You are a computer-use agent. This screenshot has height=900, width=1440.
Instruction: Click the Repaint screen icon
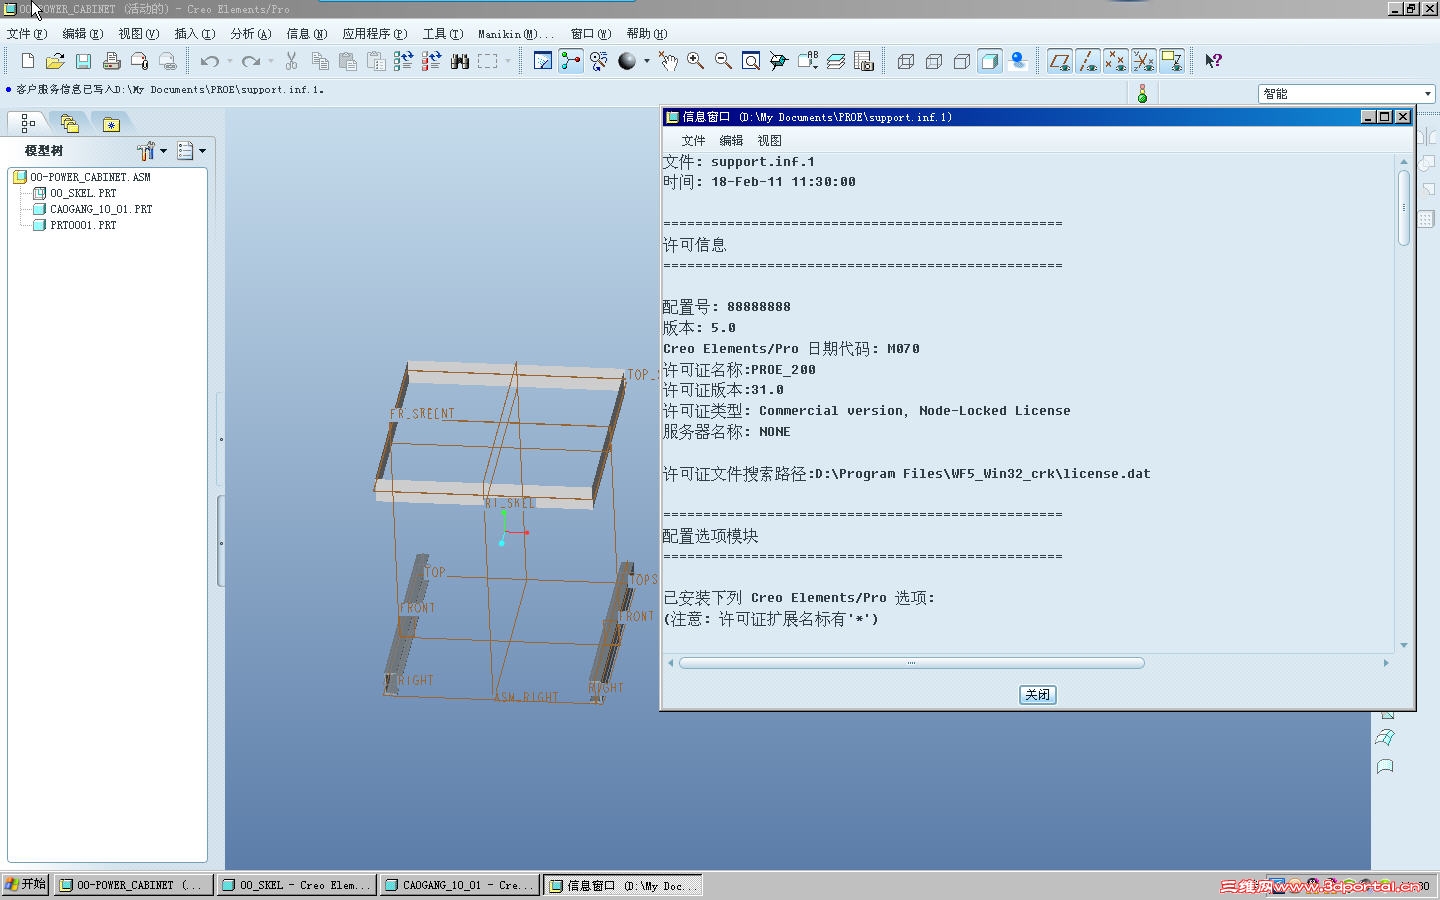tap(543, 61)
